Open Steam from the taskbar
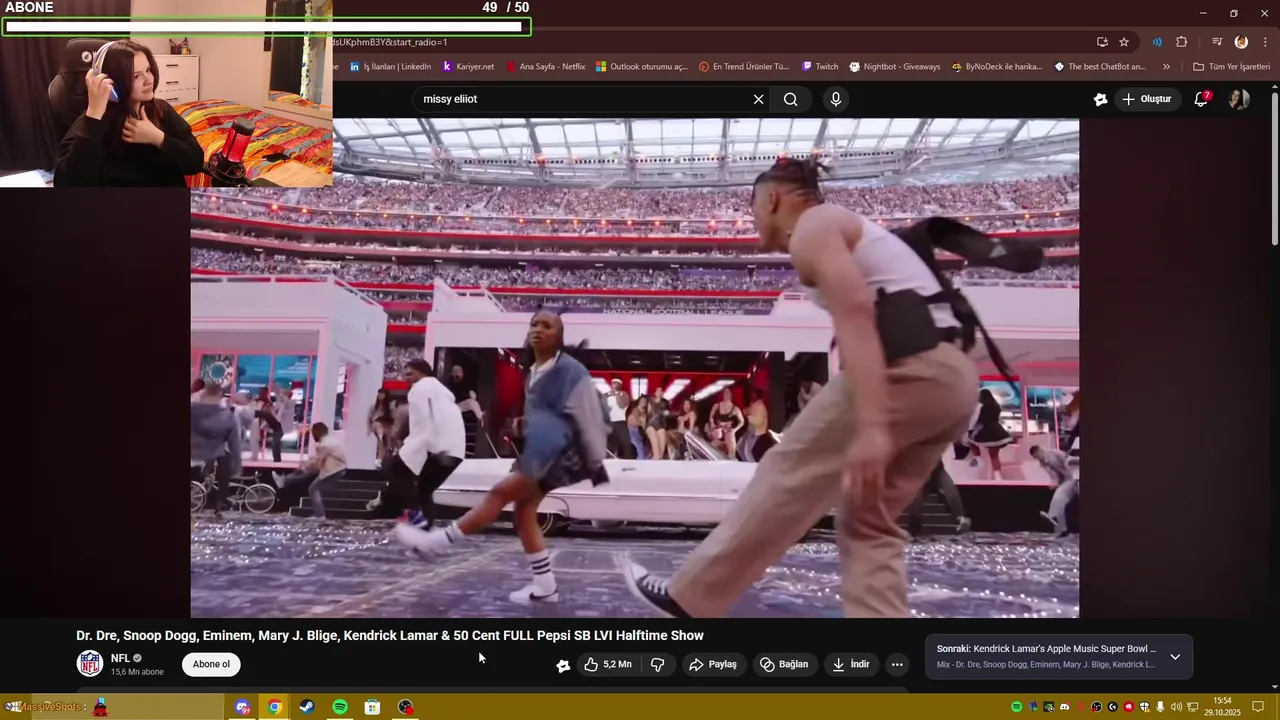 tap(307, 707)
